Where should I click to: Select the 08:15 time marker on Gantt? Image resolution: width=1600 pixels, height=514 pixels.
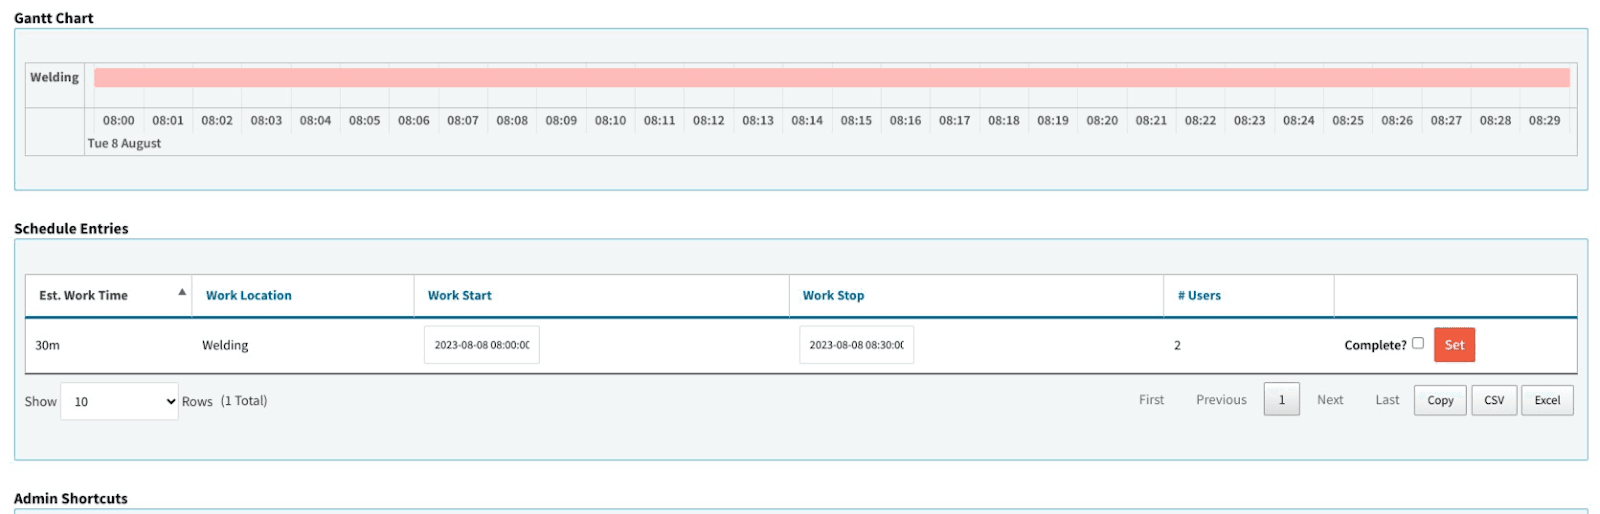856,121
